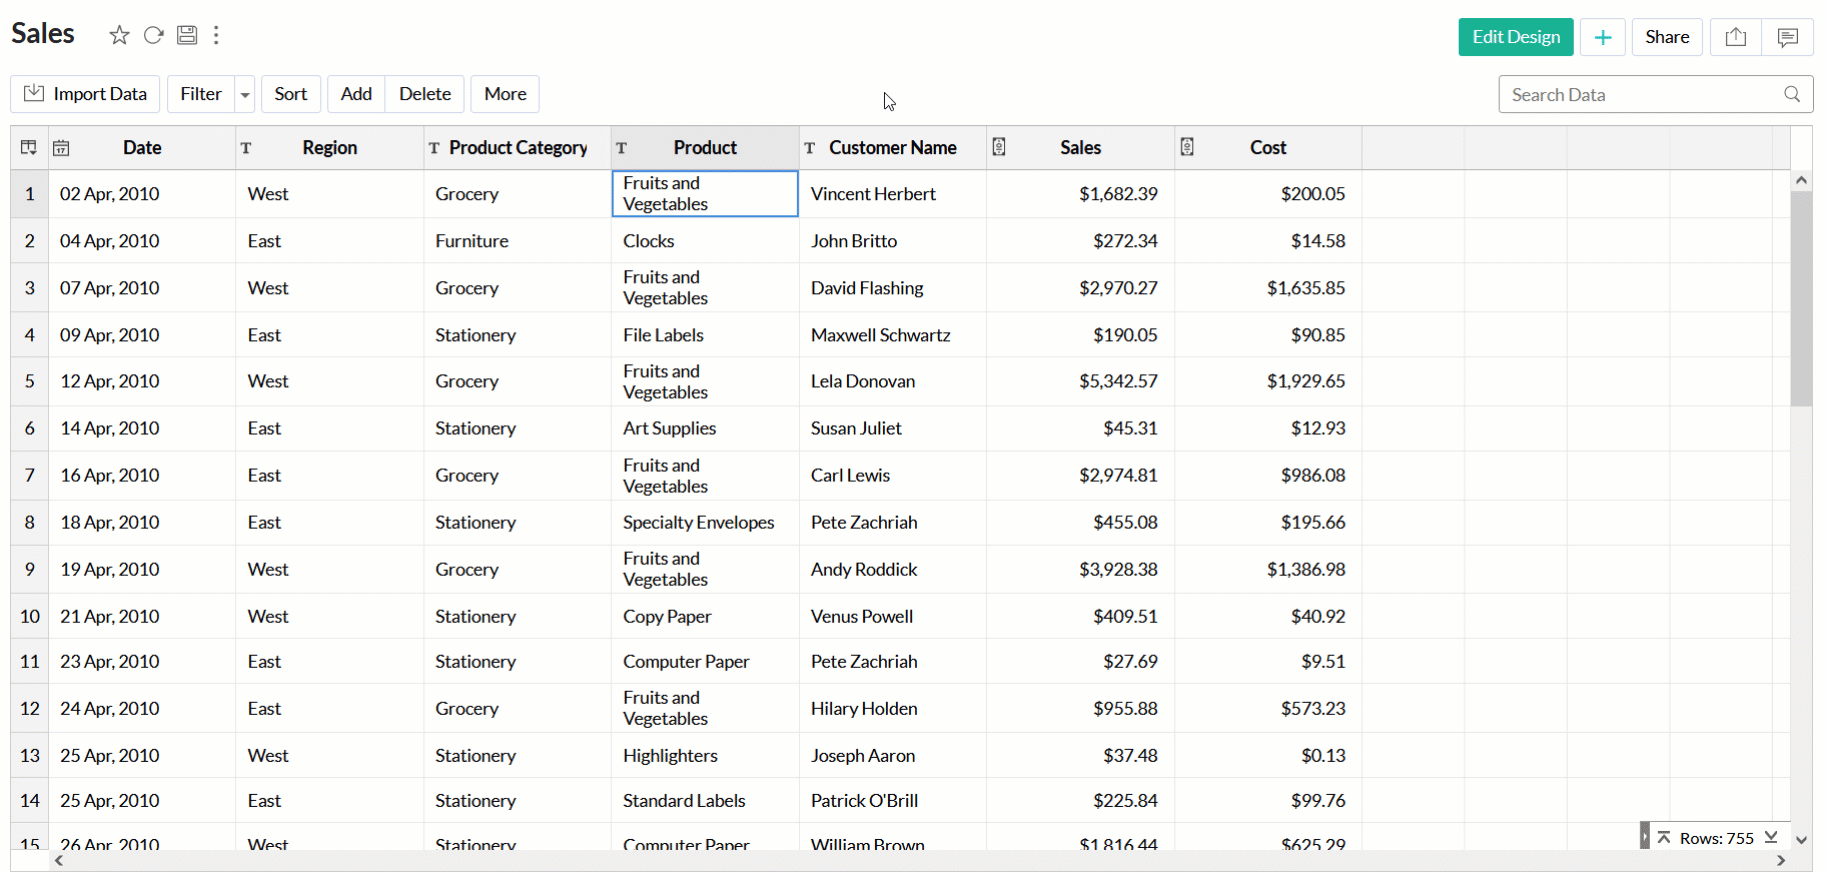Click the currency type icon beside Sales column
This screenshot has width=1826, height=872.
998,147
